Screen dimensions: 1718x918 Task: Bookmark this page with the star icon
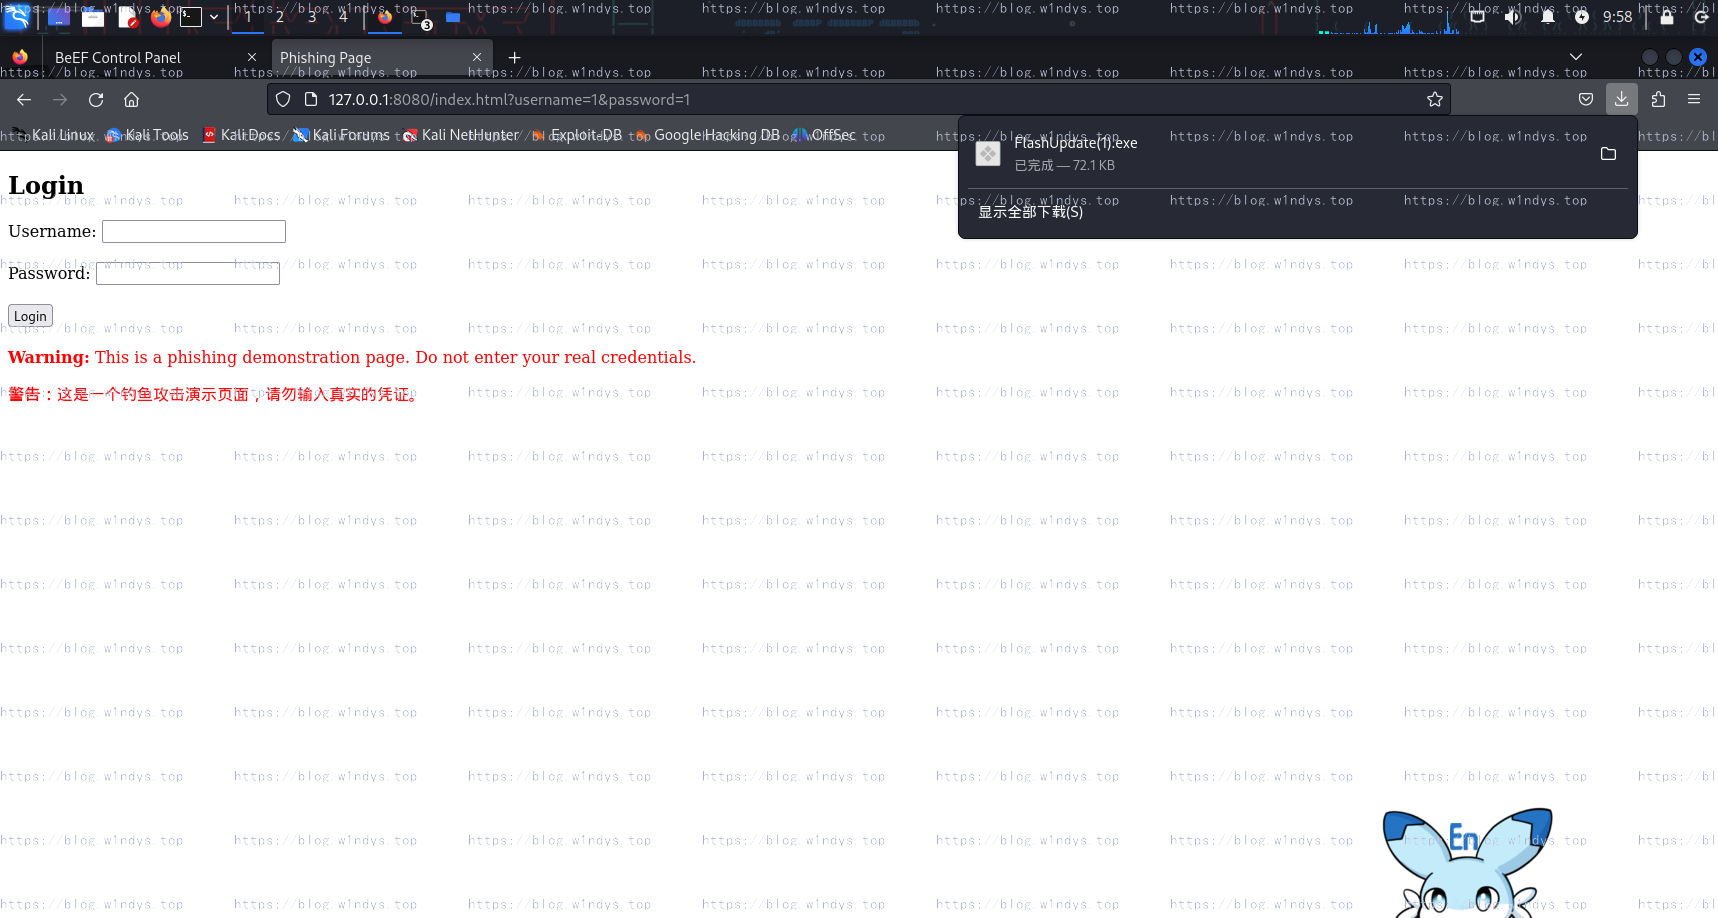tap(1435, 100)
